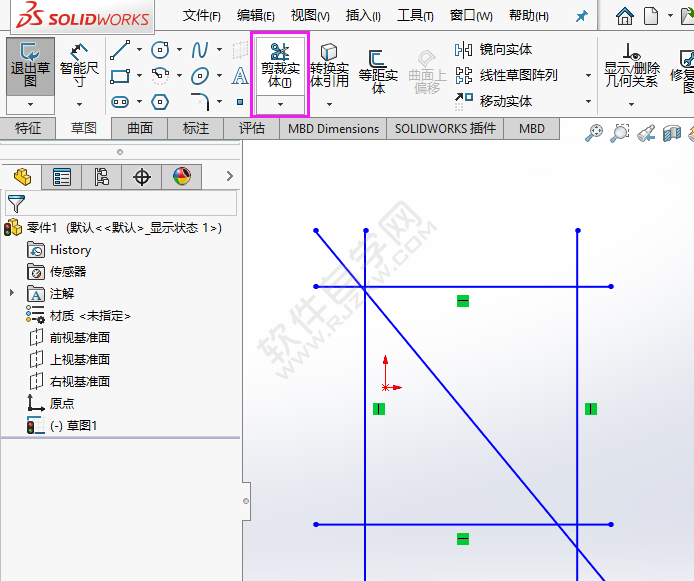694x581 pixels.
Task: Activate Trim Entities (剪裁实体) tool
Action: [280, 65]
